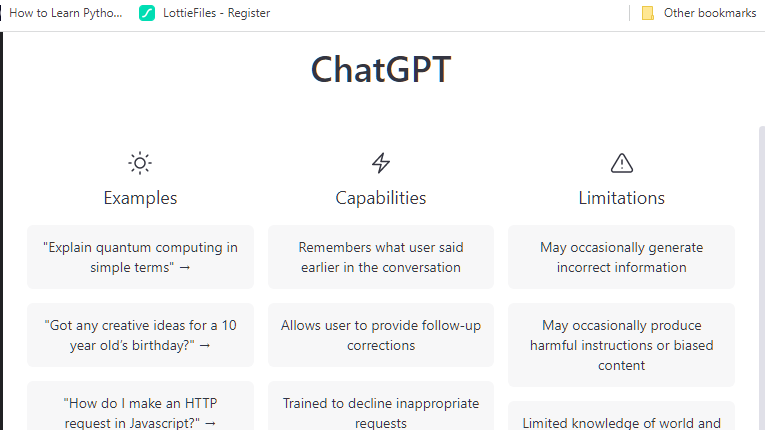This screenshot has width=765, height=430.
Task: Click the Examples column heading
Action: [140, 198]
